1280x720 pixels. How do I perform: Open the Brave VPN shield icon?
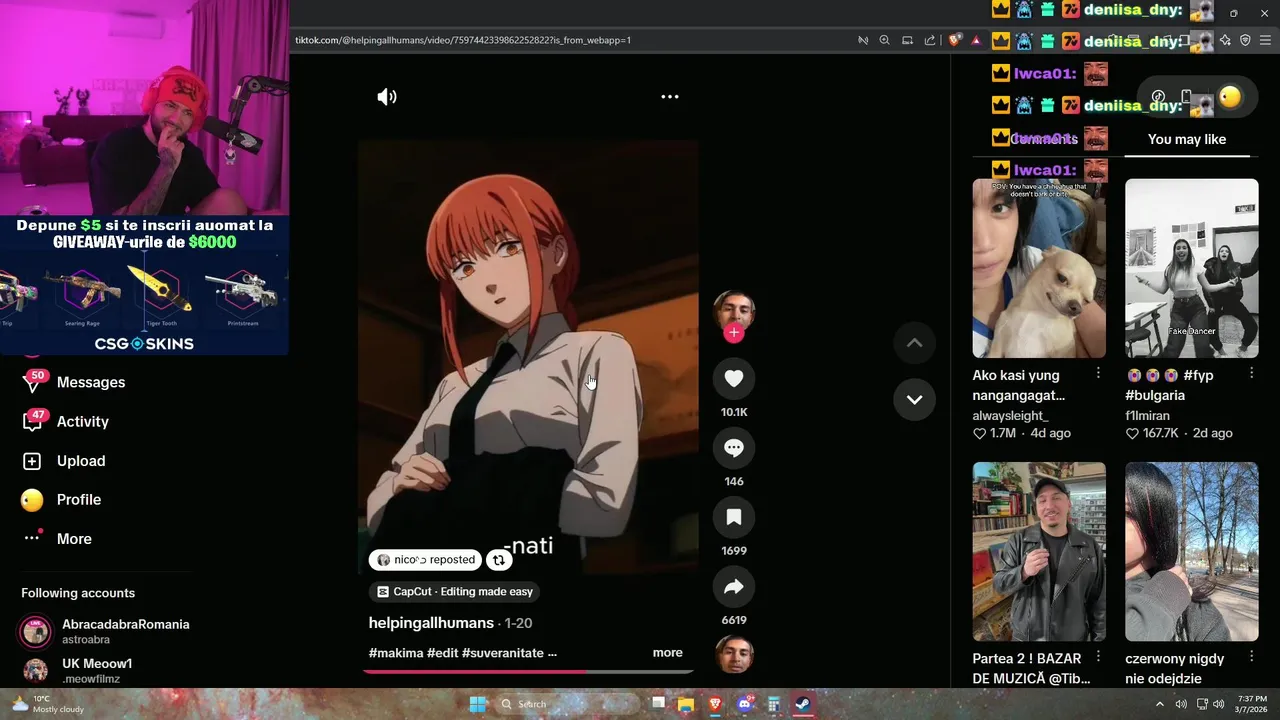point(1245,40)
